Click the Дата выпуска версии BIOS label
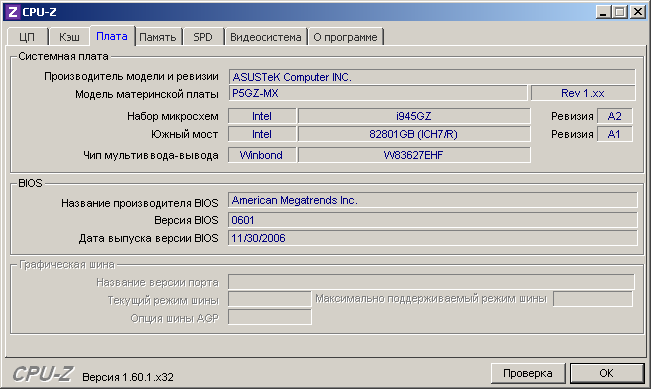Viewport: 651px width, 389px height. point(148,238)
